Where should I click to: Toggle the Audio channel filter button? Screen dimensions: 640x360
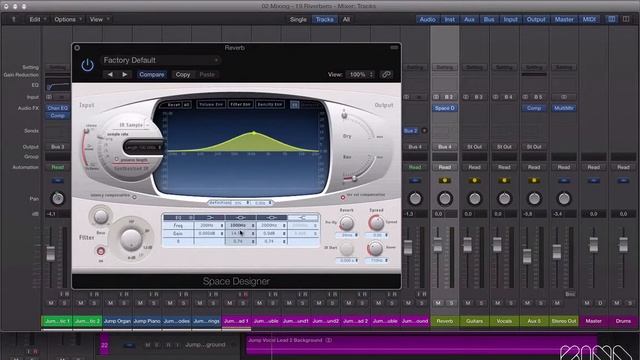click(x=427, y=19)
